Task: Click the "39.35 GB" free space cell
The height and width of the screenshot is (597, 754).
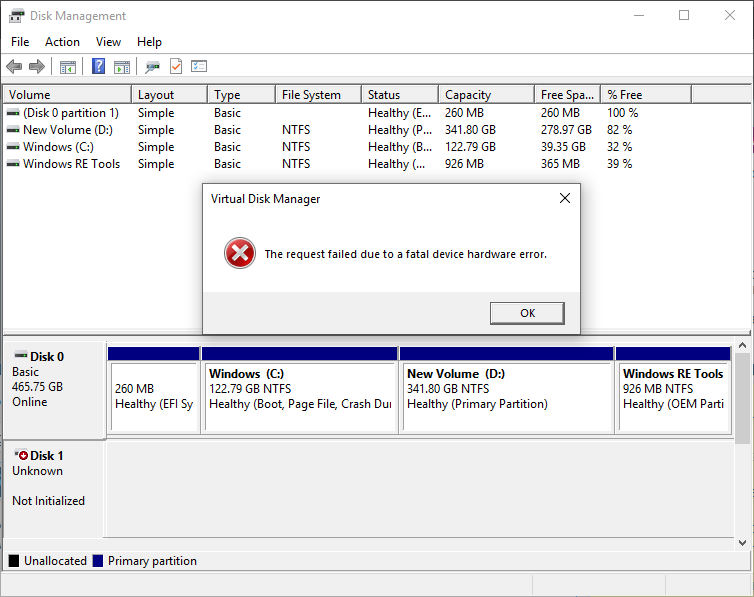Action: pos(563,147)
